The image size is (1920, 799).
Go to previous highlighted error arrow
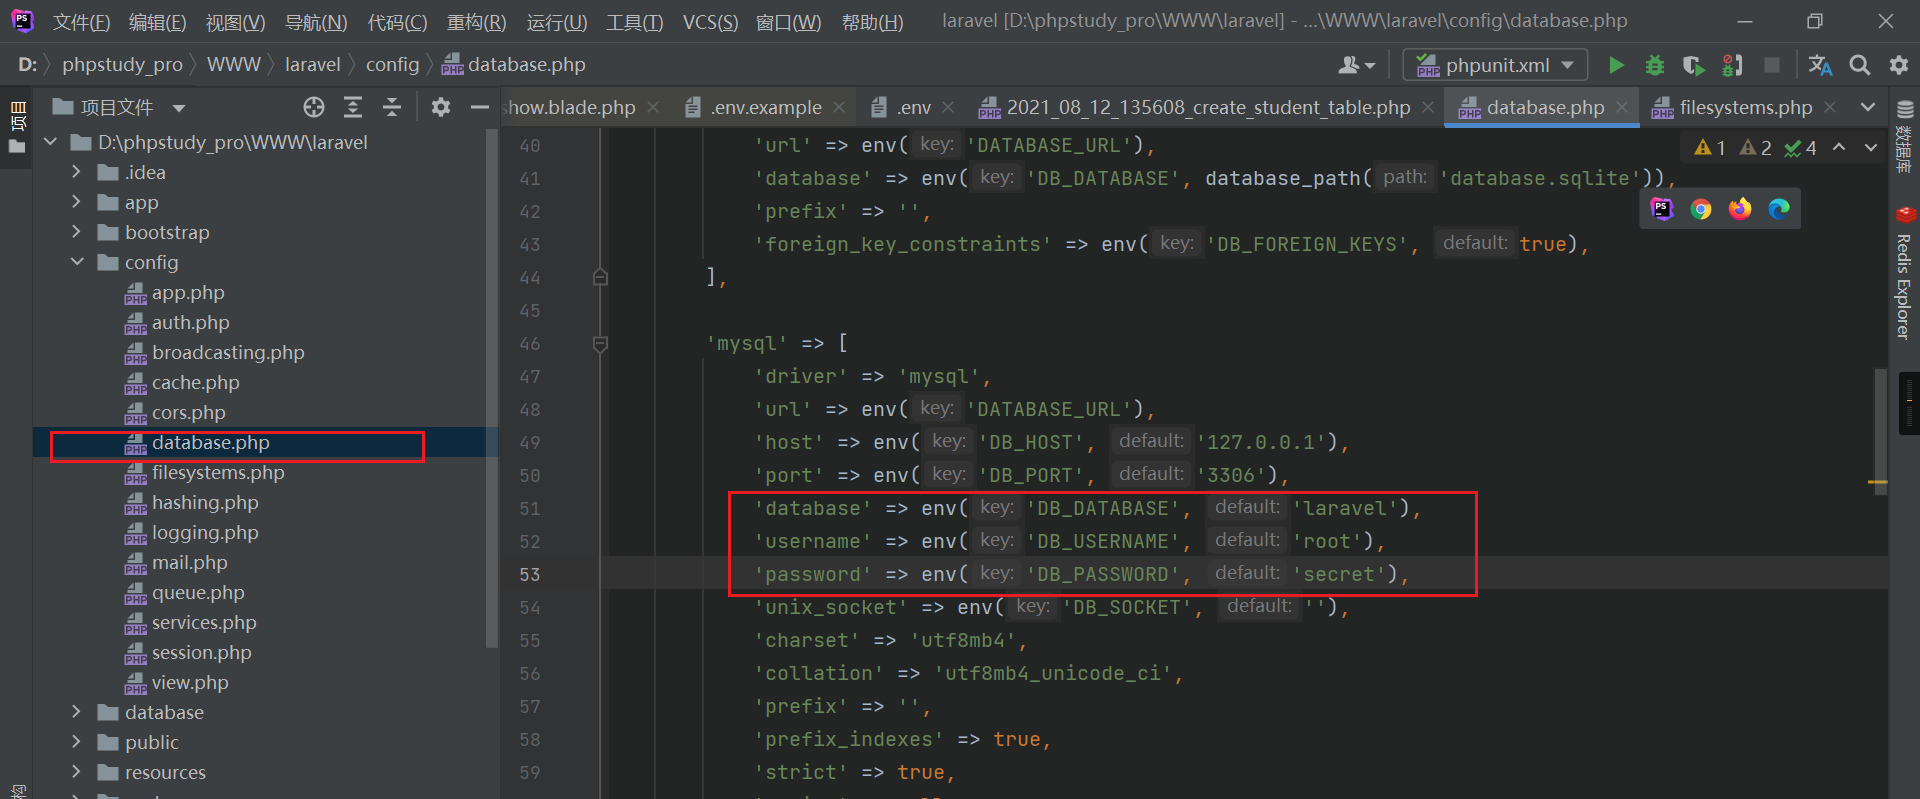(1839, 147)
